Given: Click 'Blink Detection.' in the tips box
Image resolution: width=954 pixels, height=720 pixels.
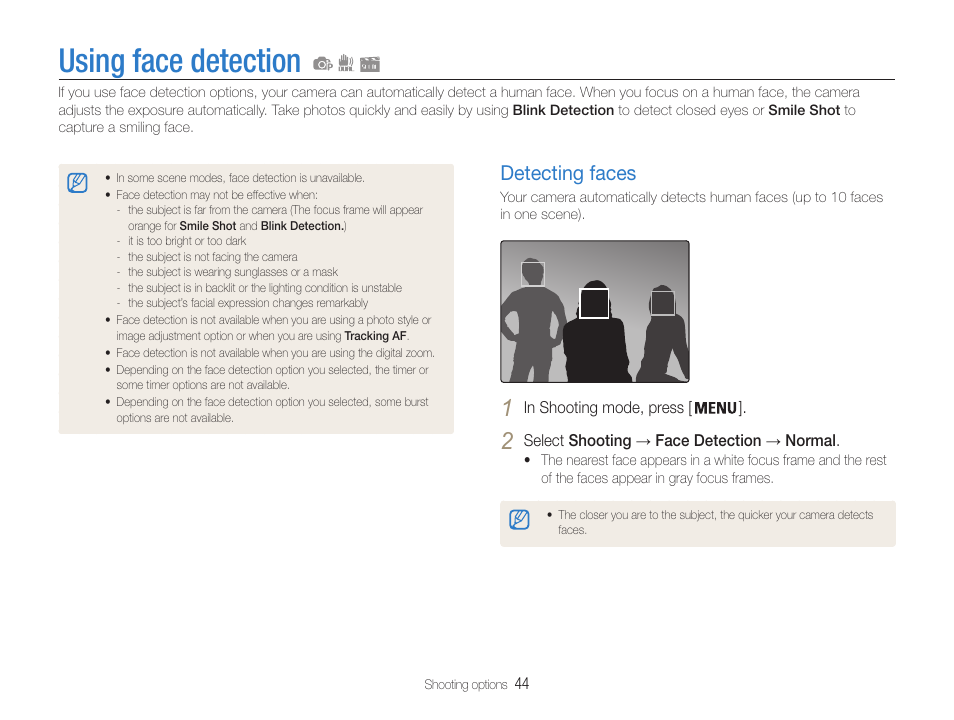Looking at the screenshot, I should coord(302,226).
